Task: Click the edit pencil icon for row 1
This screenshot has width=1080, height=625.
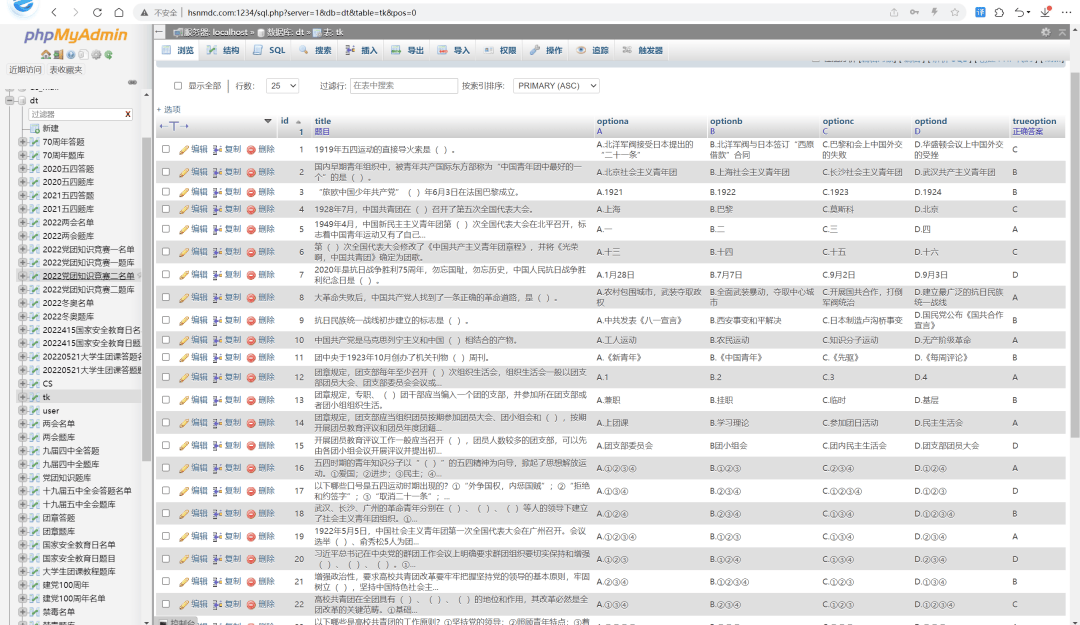Action: point(184,150)
